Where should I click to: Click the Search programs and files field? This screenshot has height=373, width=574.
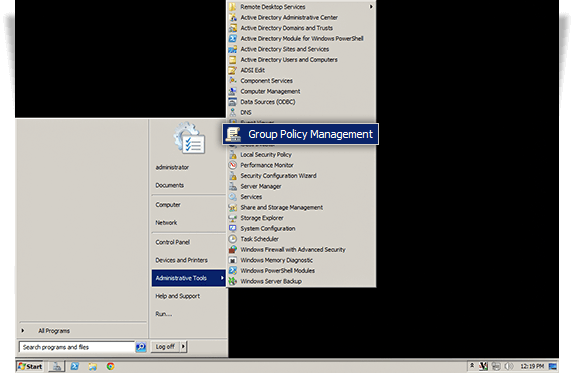[77, 347]
